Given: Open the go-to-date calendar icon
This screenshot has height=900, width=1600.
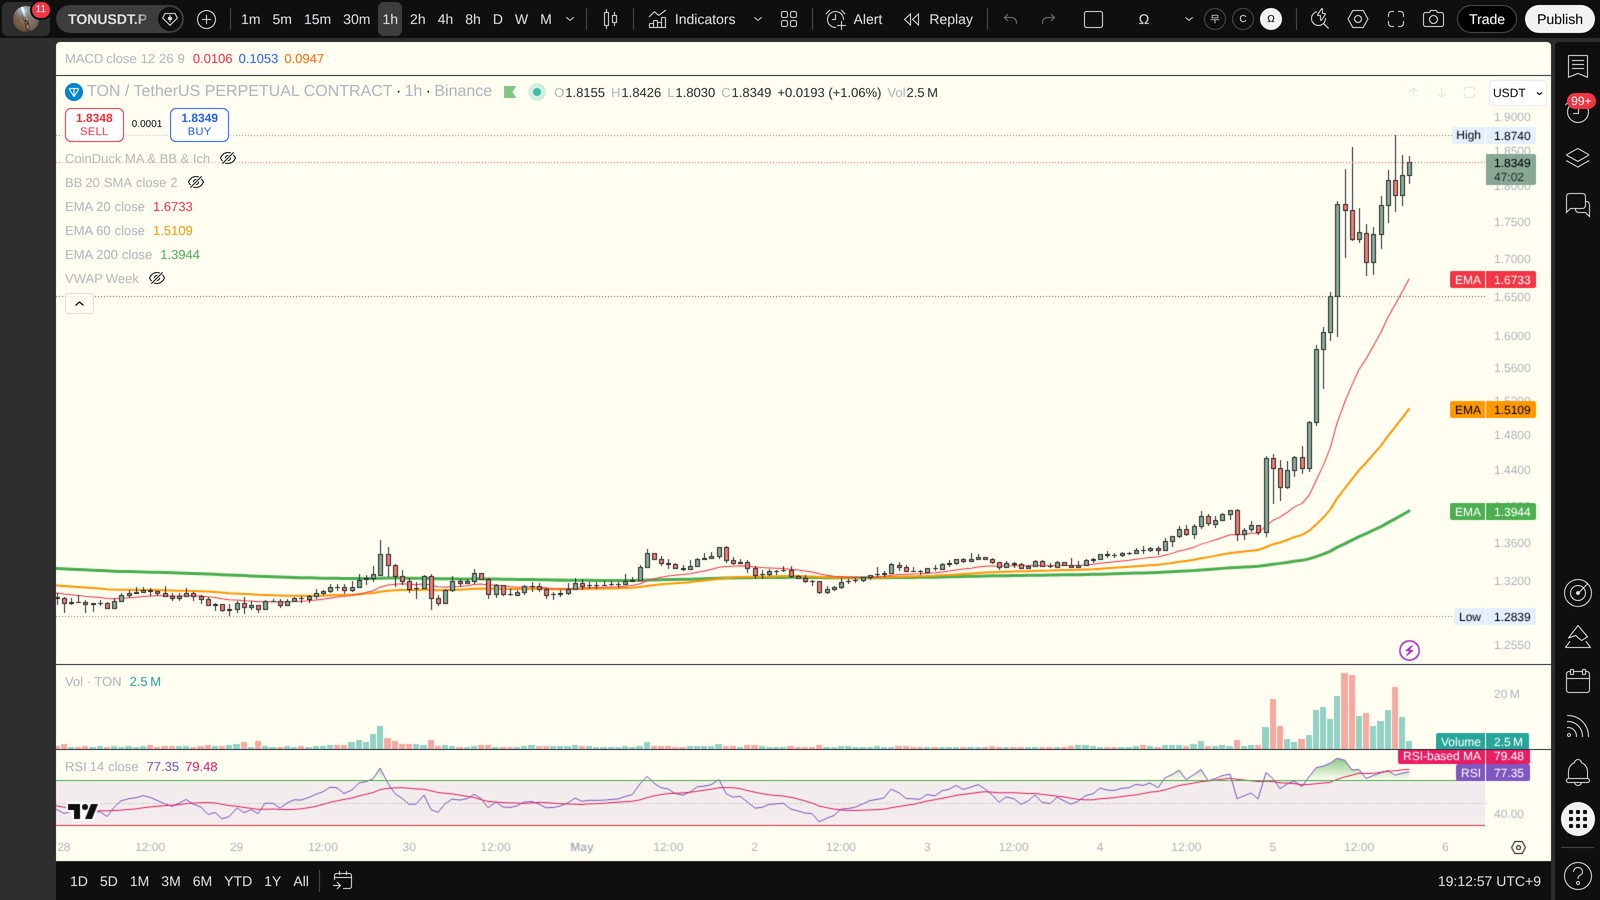Looking at the screenshot, I should 342,881.
